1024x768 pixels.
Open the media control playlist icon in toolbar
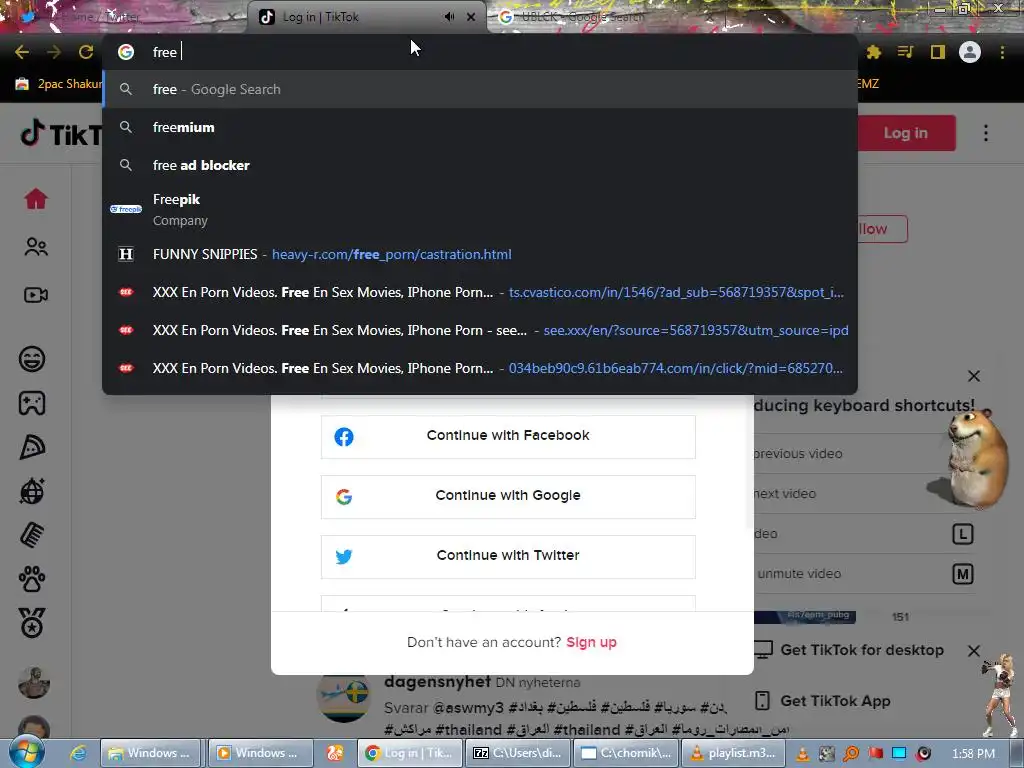(x=905, y=52)
